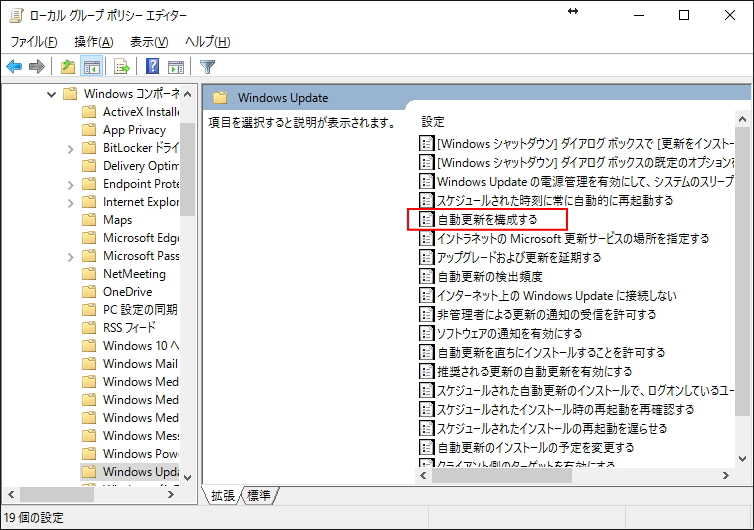Click folder icon next to PC 設定の同期
Viewport: 754px width, 530px height.
point(89,309)
